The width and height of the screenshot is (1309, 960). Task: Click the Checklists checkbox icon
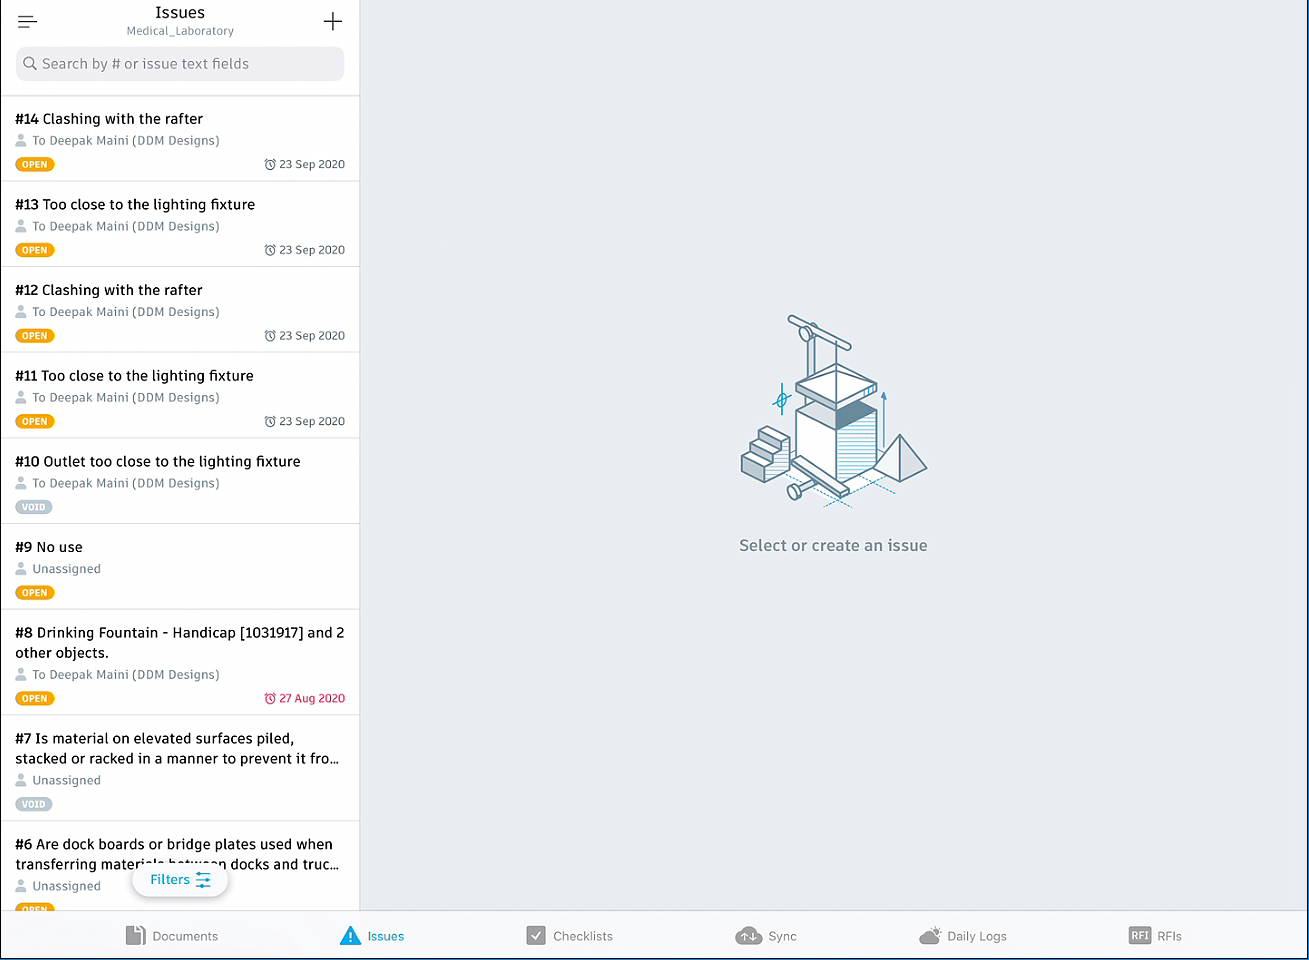[x=536, y=936]
